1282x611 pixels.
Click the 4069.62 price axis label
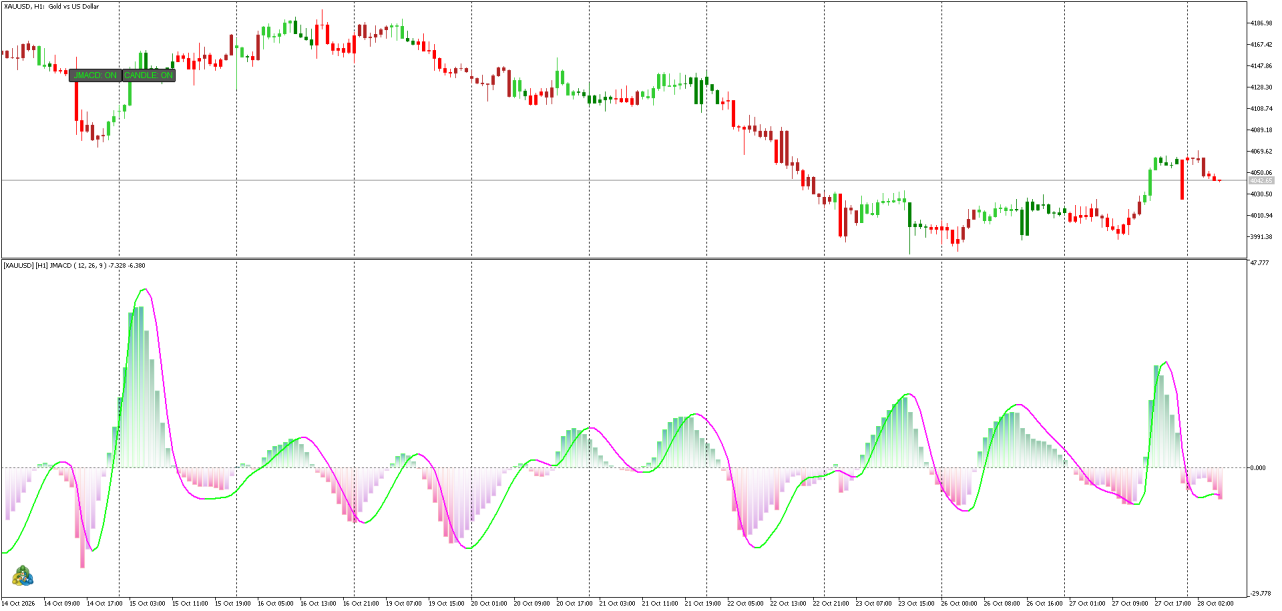pos(1260,152)
